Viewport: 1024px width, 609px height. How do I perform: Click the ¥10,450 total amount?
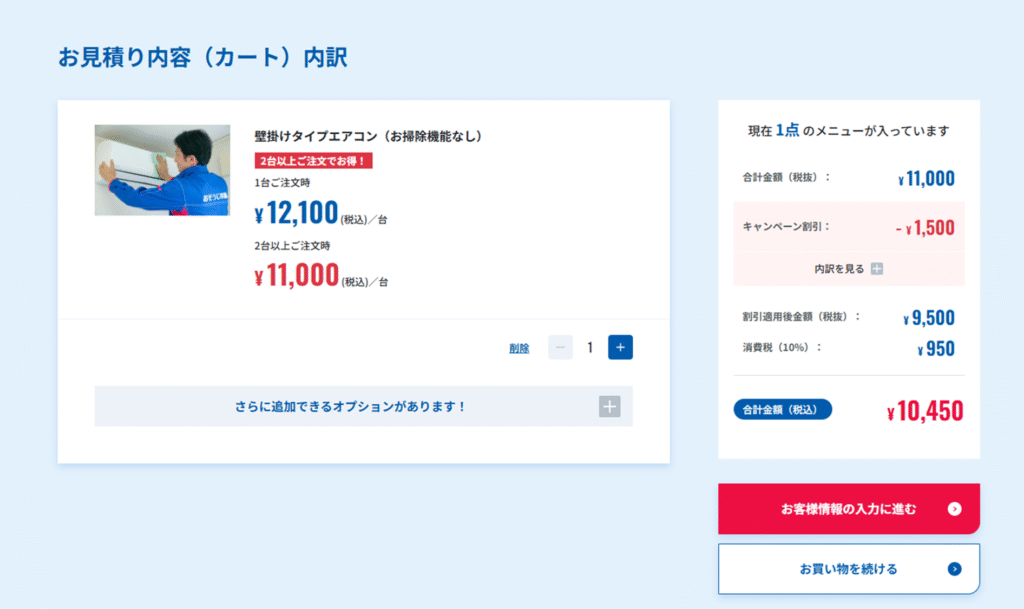925,411
